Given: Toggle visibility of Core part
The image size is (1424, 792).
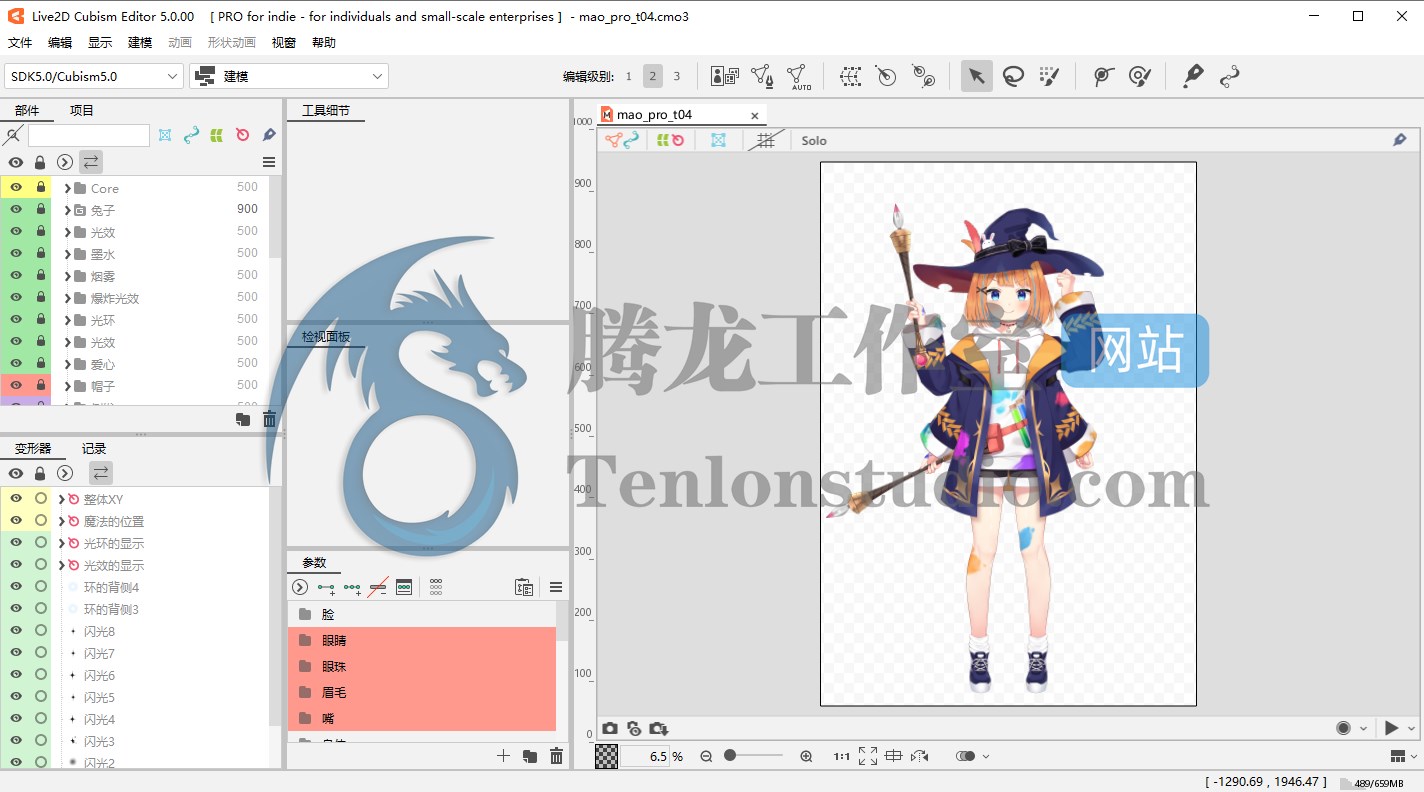Looking at the screenshot, I should (16, 187).
